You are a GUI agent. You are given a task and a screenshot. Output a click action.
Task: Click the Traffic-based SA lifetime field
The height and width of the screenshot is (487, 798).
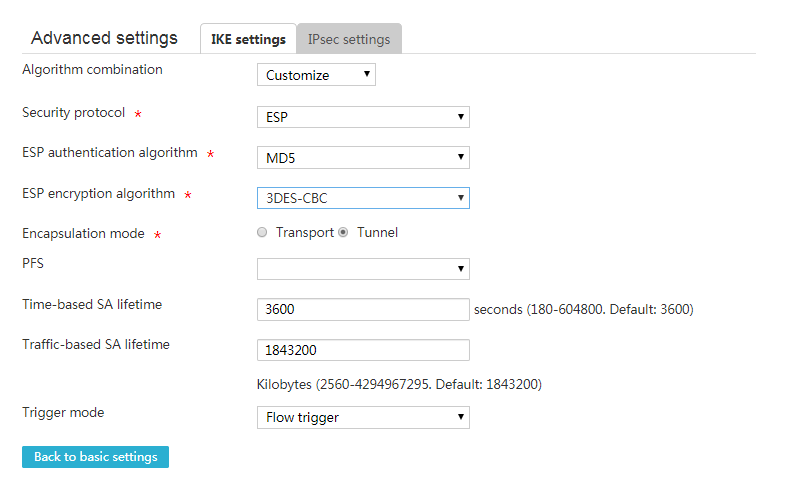point(363,350)
